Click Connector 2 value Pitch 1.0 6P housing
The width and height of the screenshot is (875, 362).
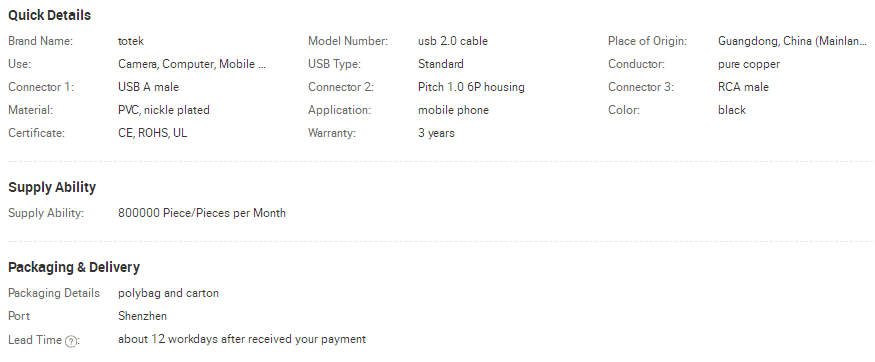pos(471,87)
